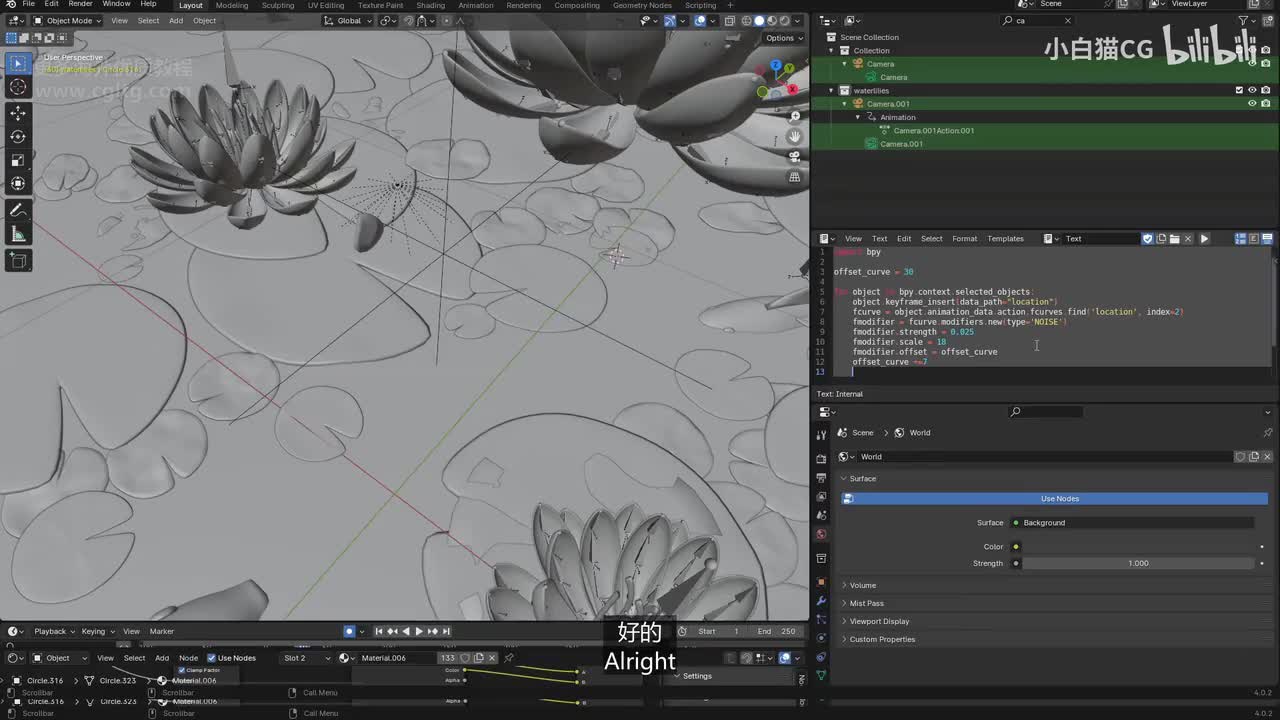Switch to Modeling workspace tab
1280x720 pixels.
pyautogui.click(x=232, y=5)
